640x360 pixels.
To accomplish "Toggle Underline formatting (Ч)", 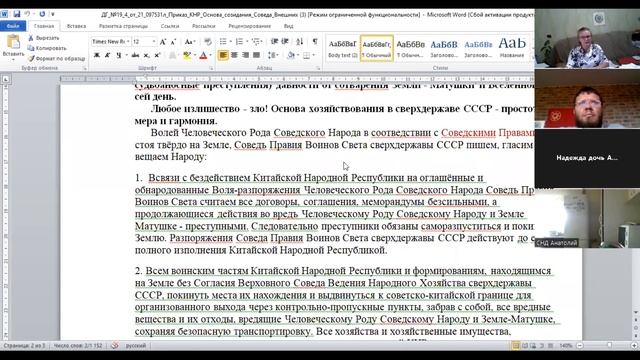I will 118,55.
